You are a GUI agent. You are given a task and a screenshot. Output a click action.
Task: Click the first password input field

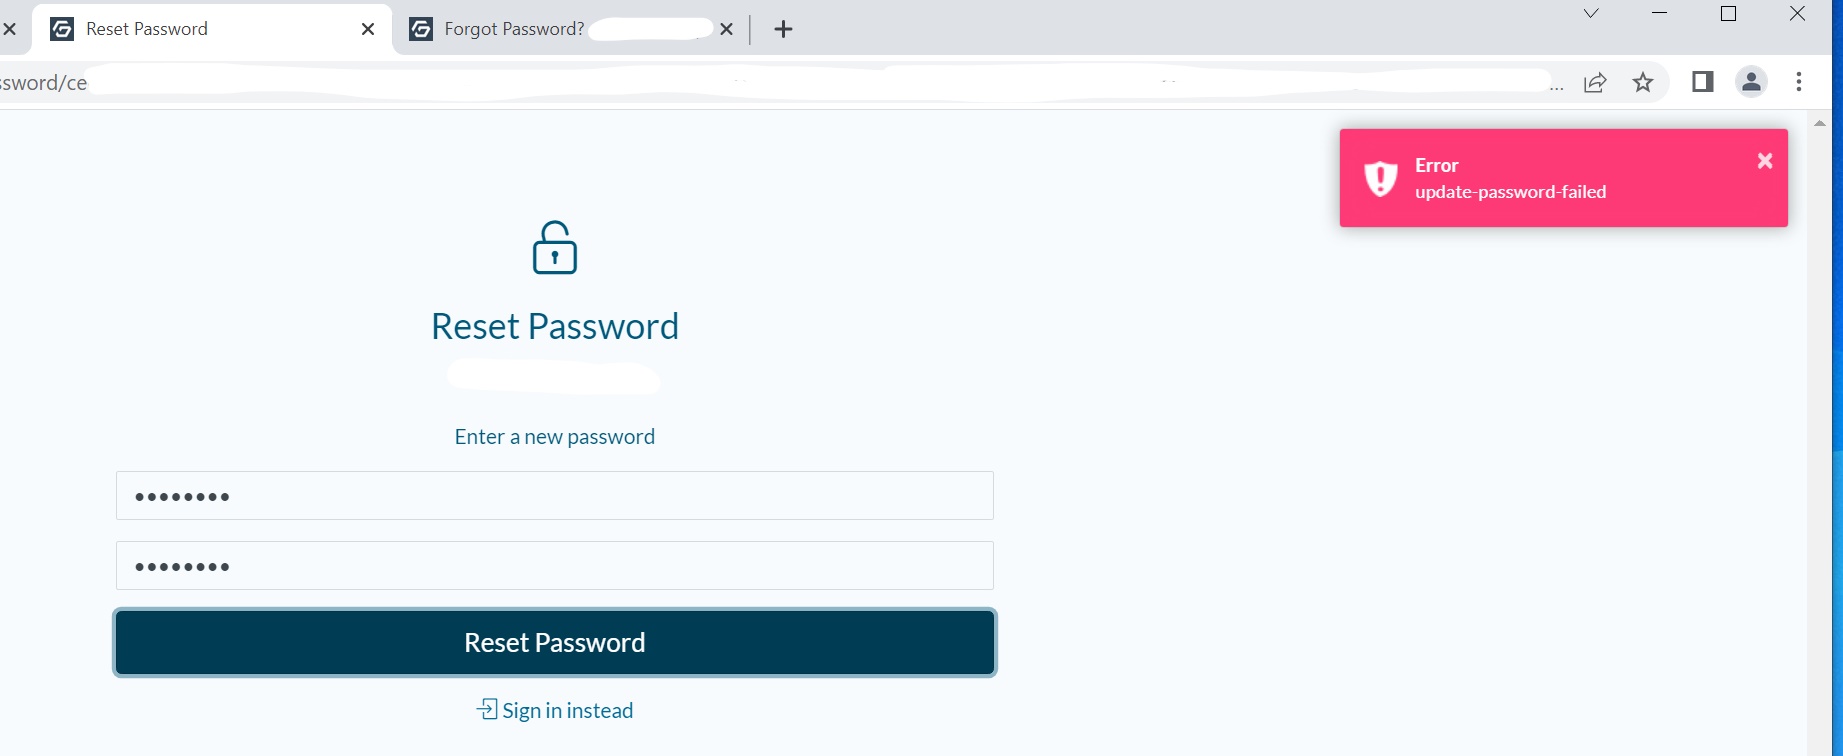coord(554,495)
